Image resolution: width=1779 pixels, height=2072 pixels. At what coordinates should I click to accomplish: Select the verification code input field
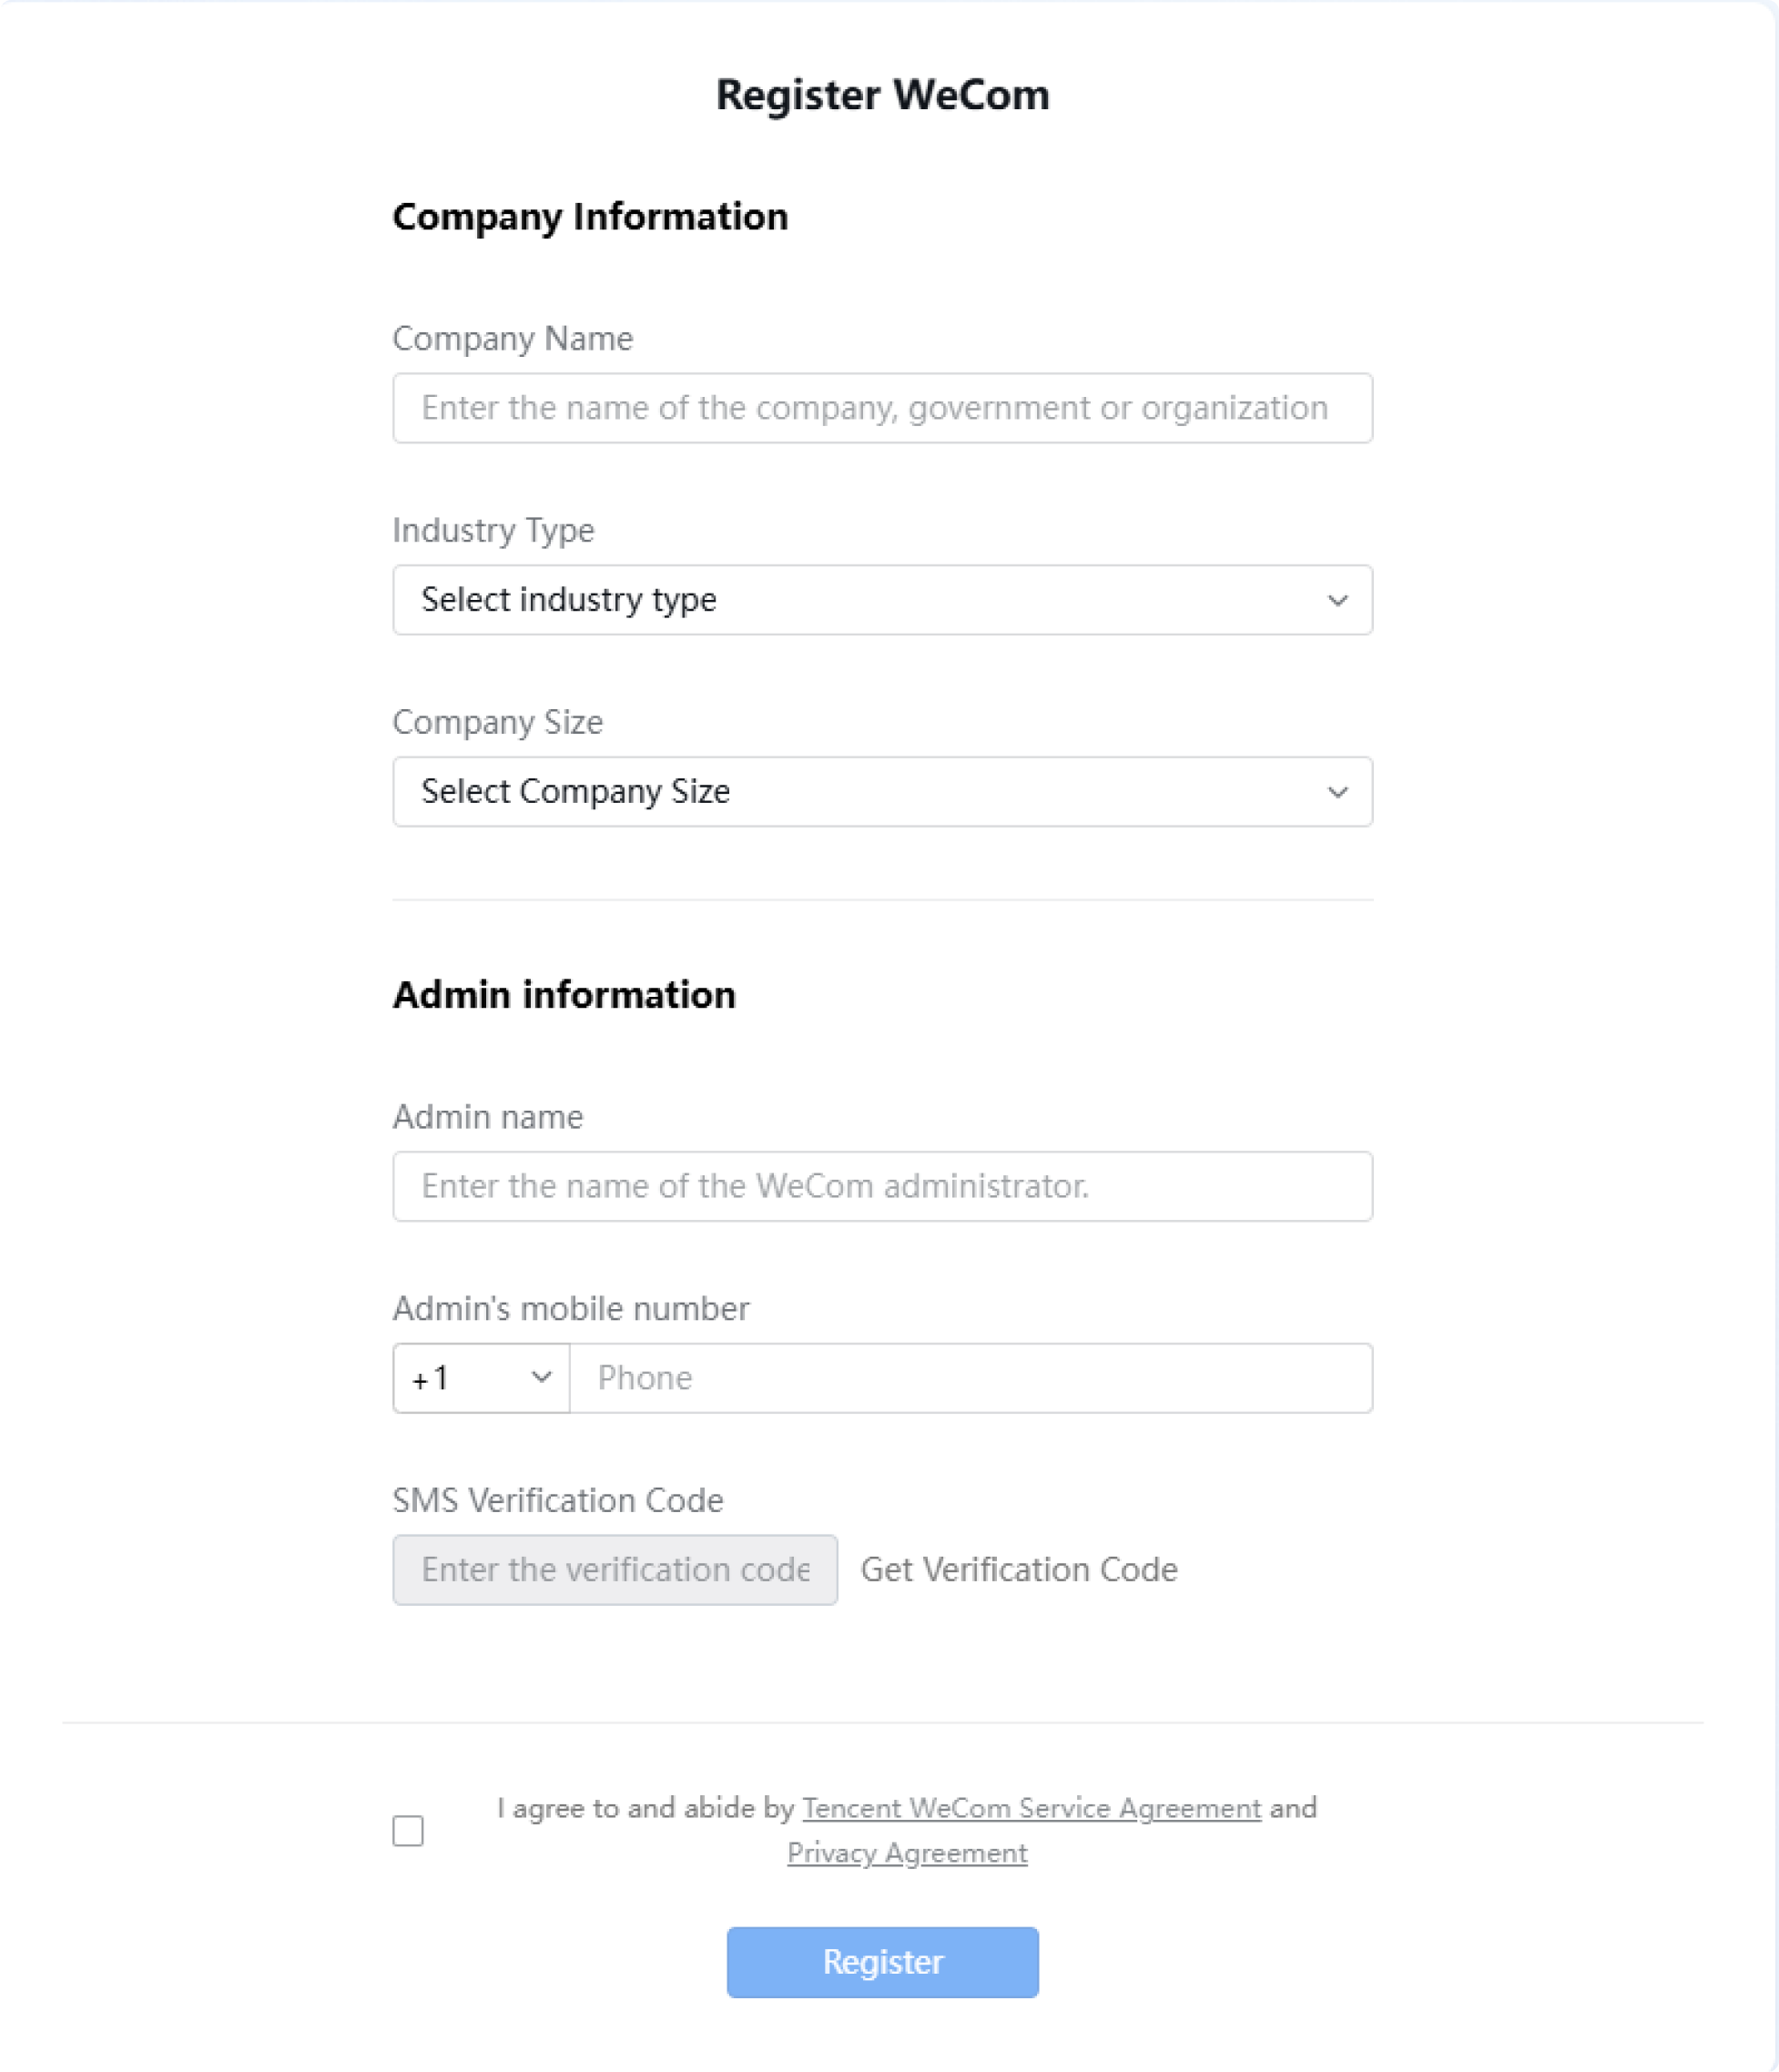point(615,1570)
